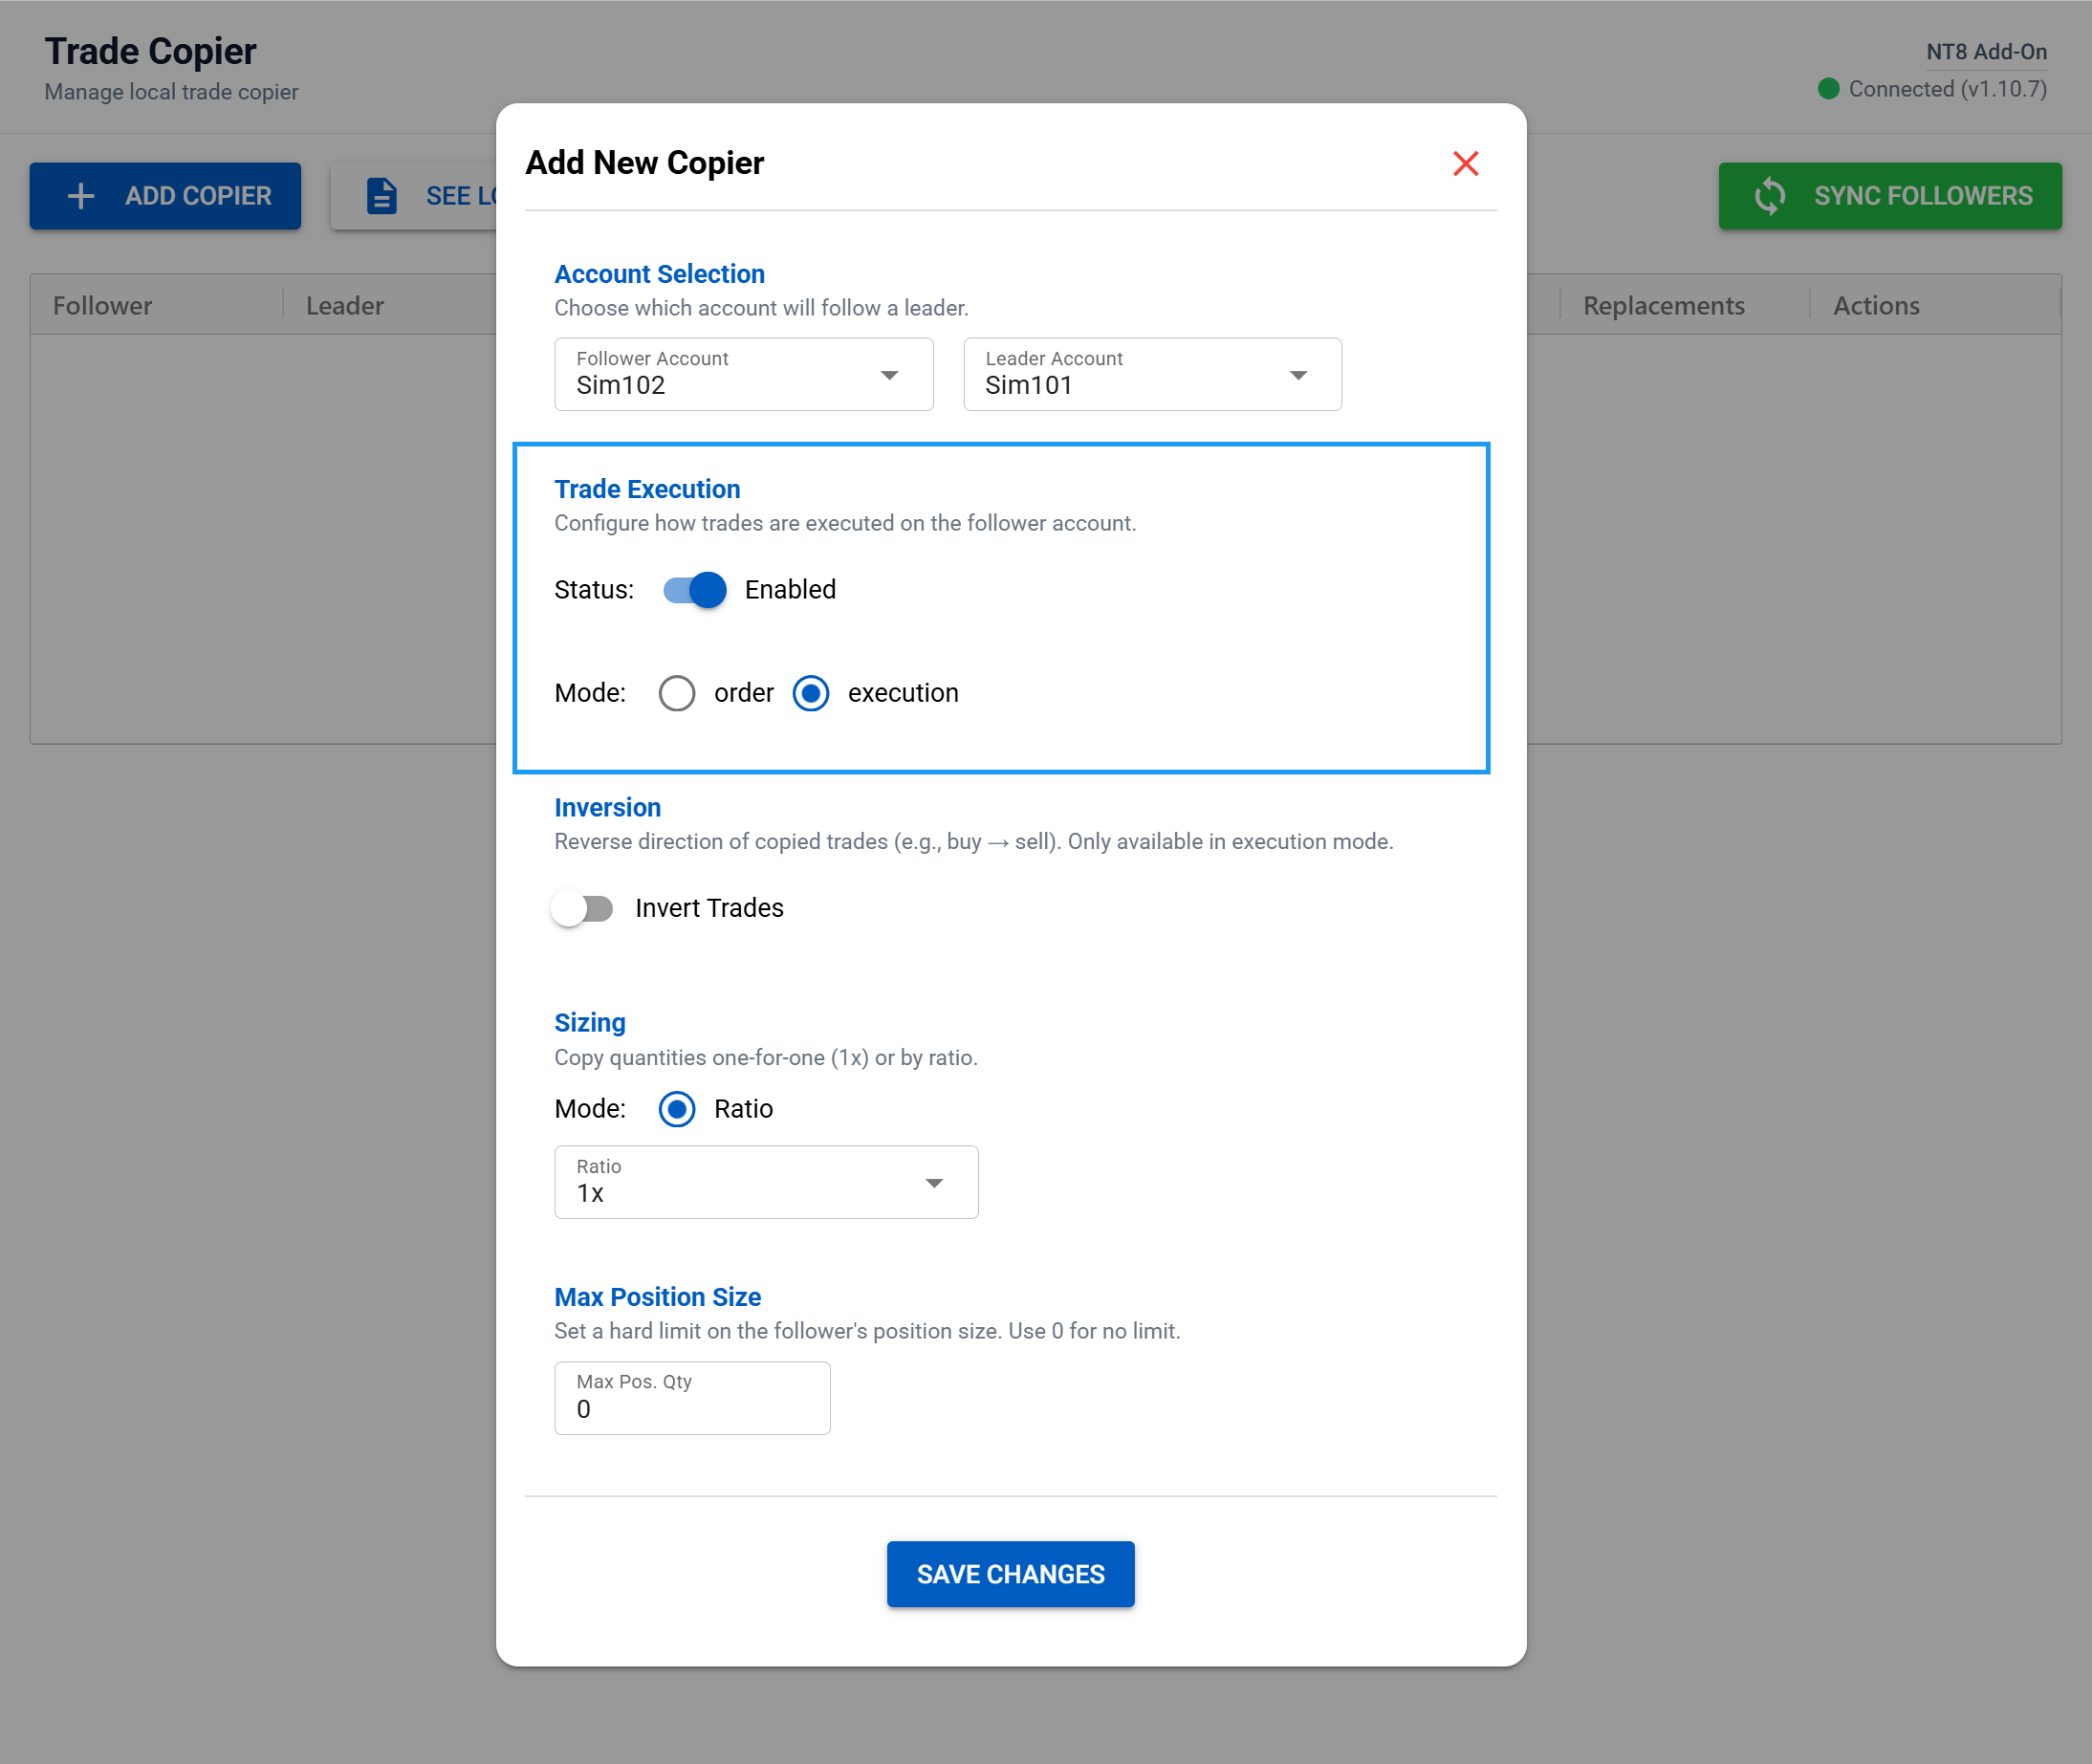Viewport: 2092px width, 1764px height.
Task: Click the Max Position Size heading
Action: (657, 1297)
